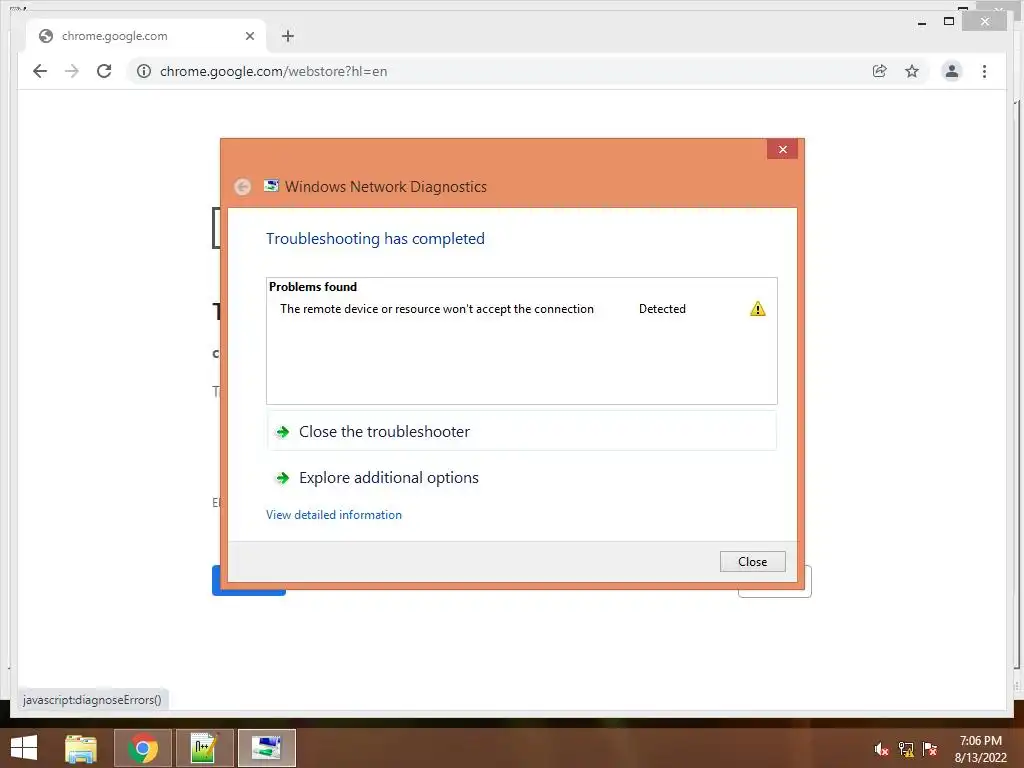Click the green arrow beside Close the troubleshooter
The width and height of the screenshot is (1024, 768).
click(283, 432)
